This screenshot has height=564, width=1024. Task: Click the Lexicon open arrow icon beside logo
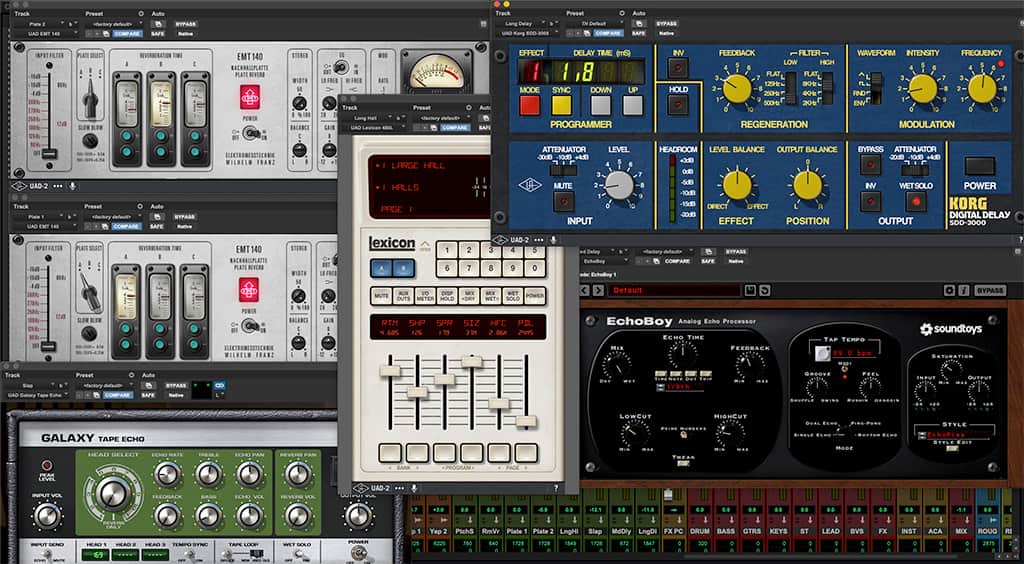(x=424, y=245)
